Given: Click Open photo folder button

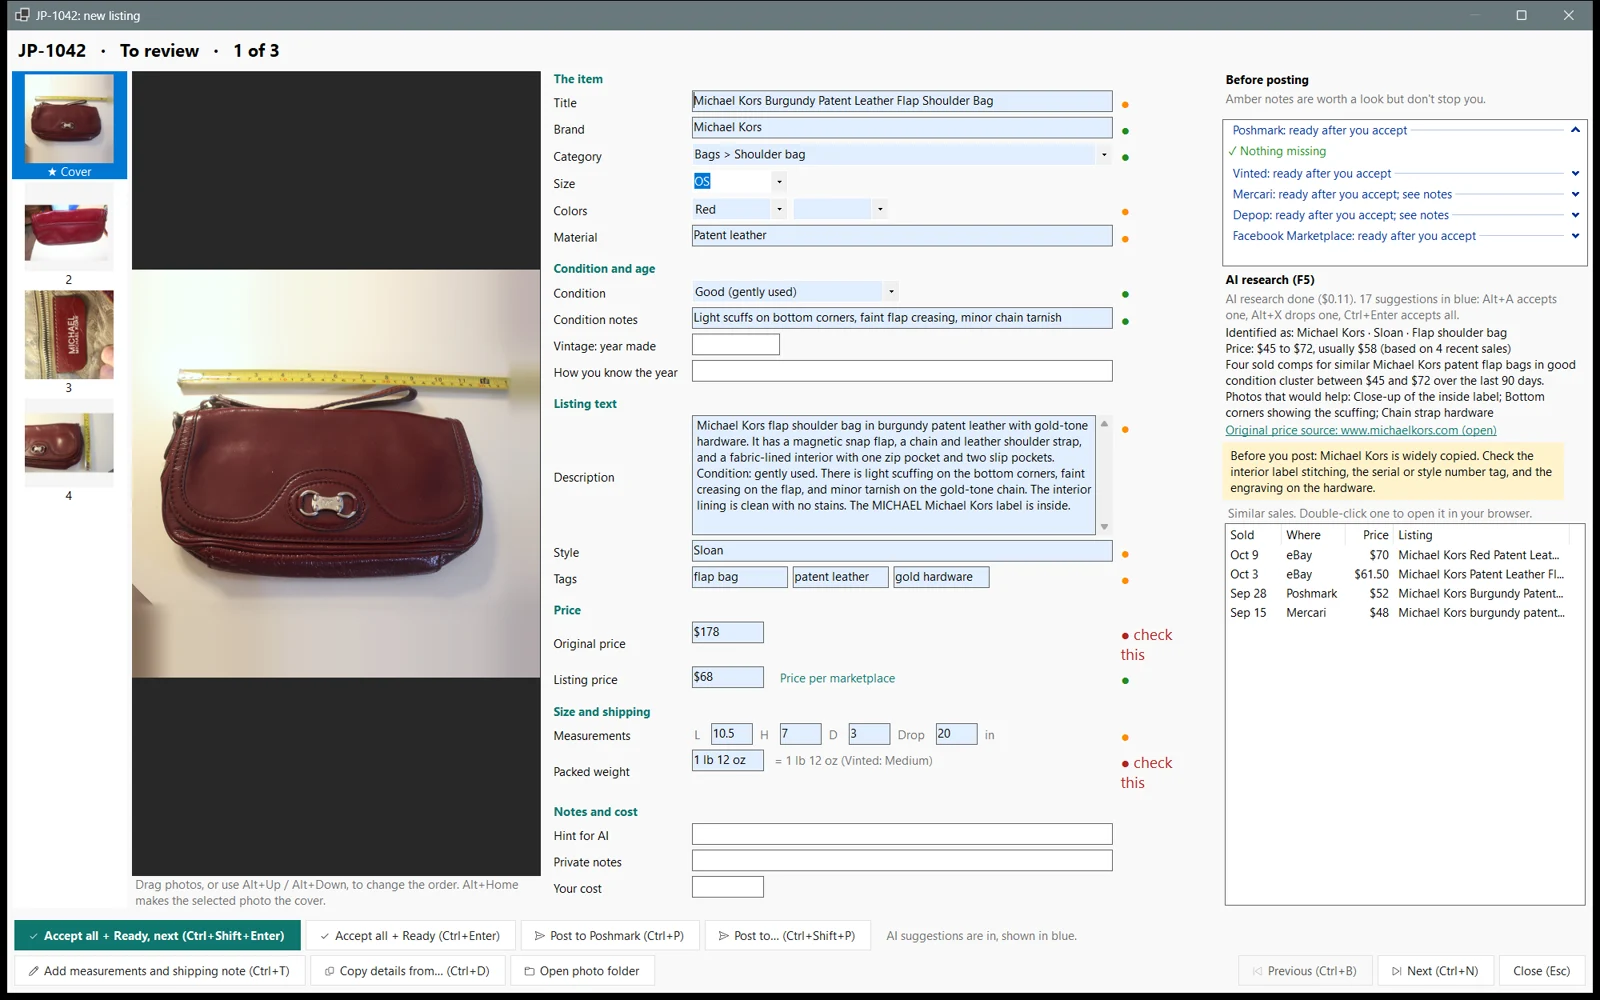Looking at the screenshot, I should (x=582, y=971).
